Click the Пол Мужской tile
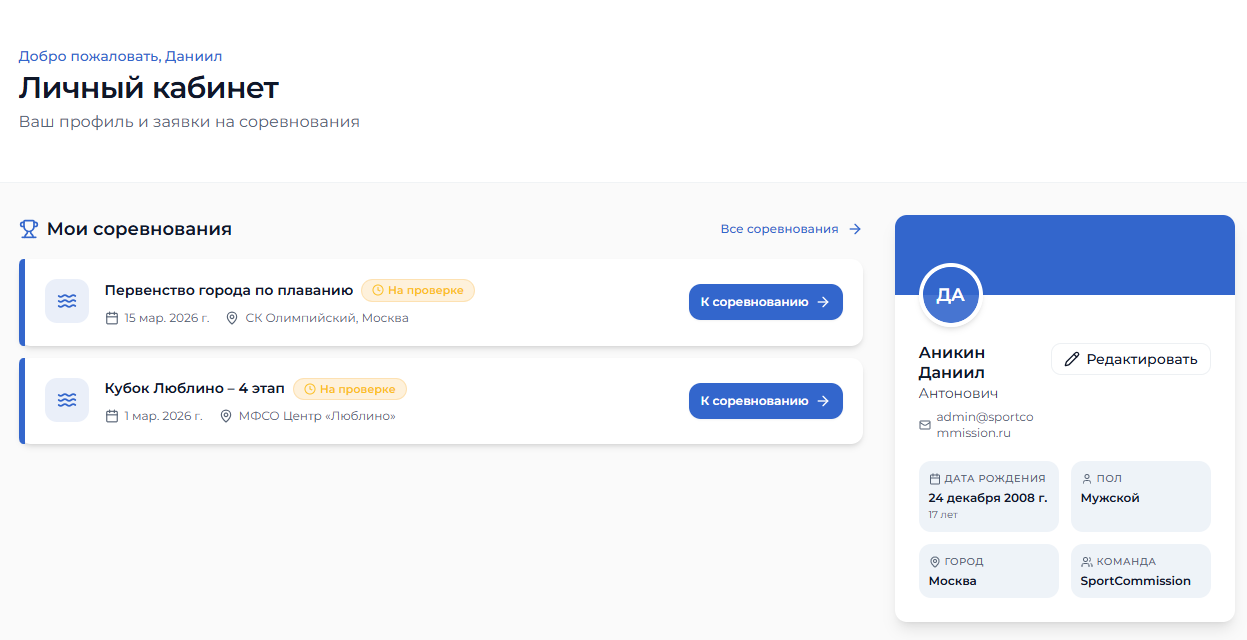This screenshot has width=1247, height=640. click(1140, 496)
